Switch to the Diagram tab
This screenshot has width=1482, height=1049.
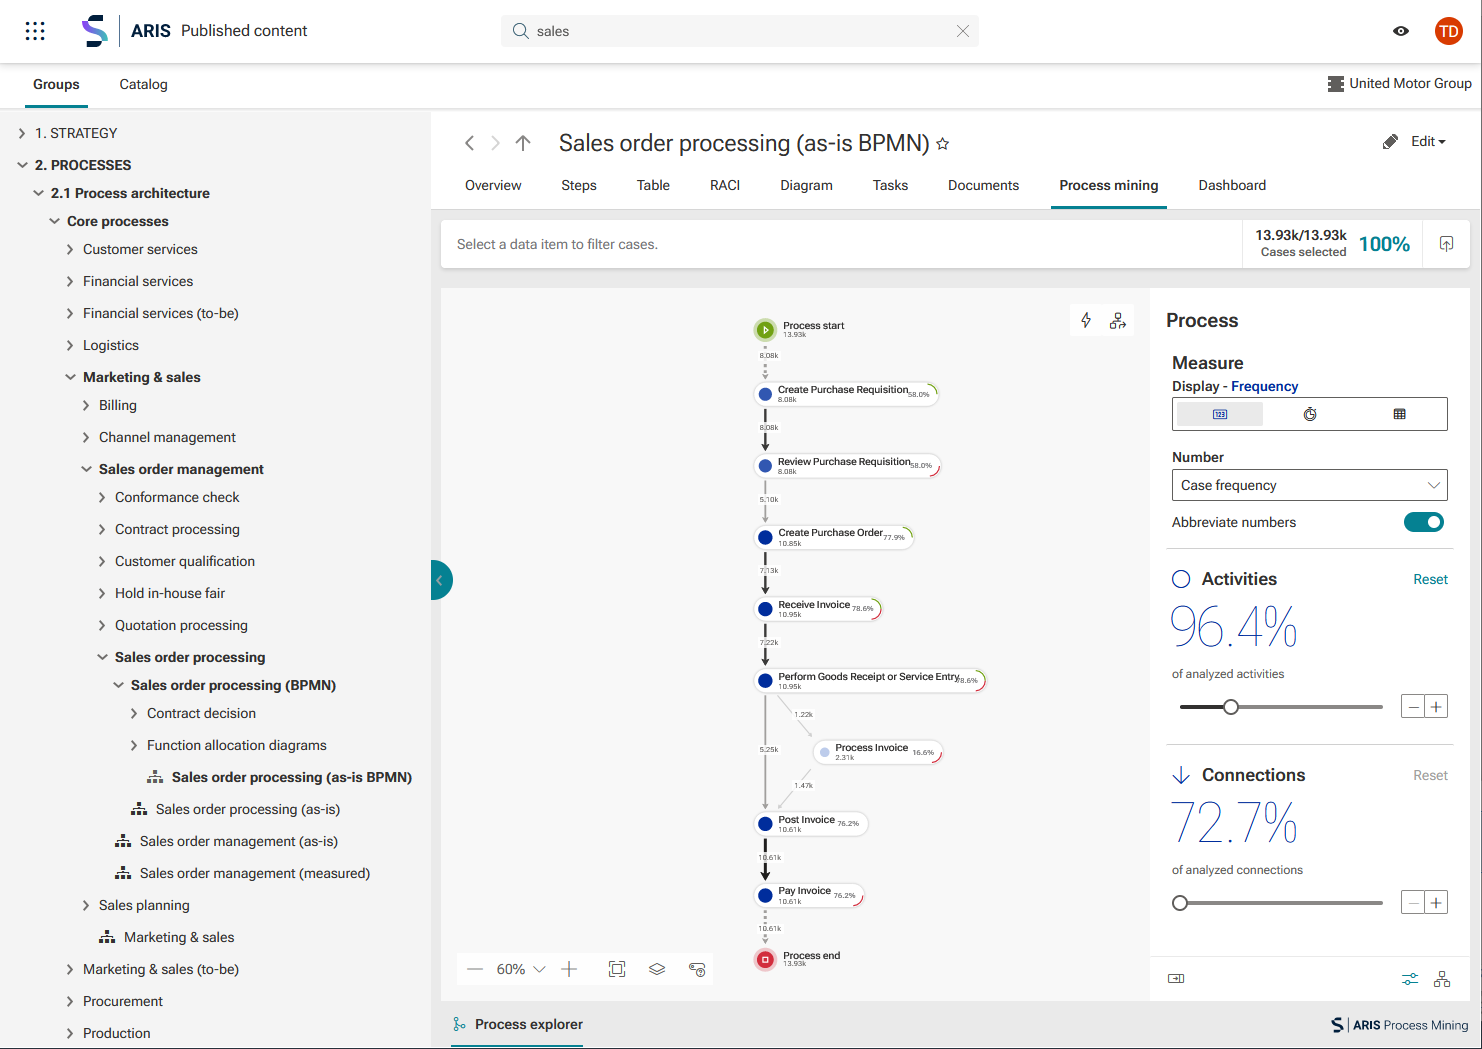click(x=806, y=185)
